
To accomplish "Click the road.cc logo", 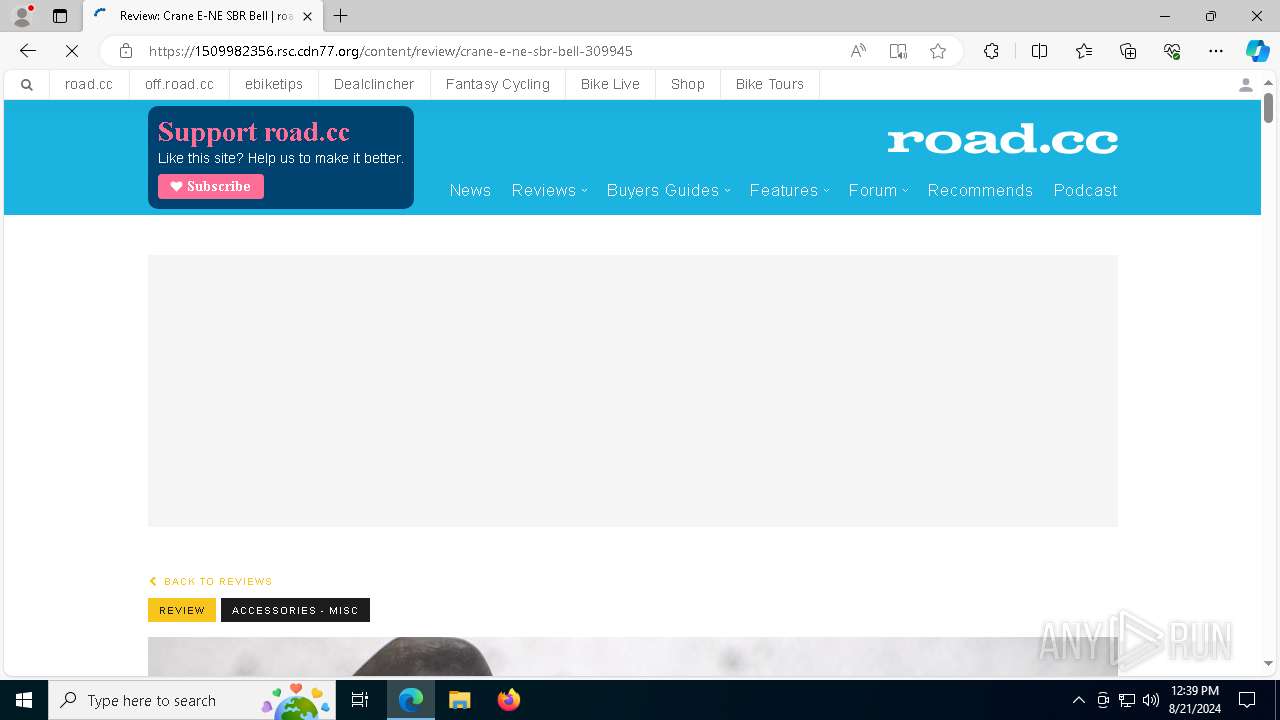I will (1002, 139).
